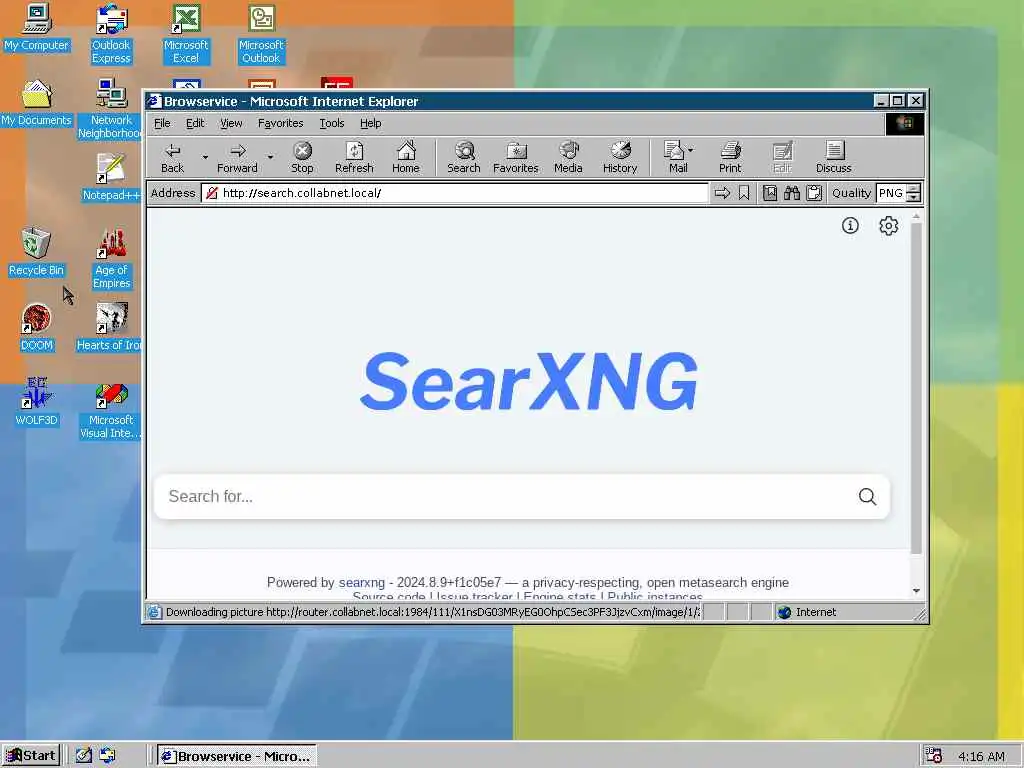Open My Computer desktop icon
This screenshot has height=768, width=1024.
[36, 28]
